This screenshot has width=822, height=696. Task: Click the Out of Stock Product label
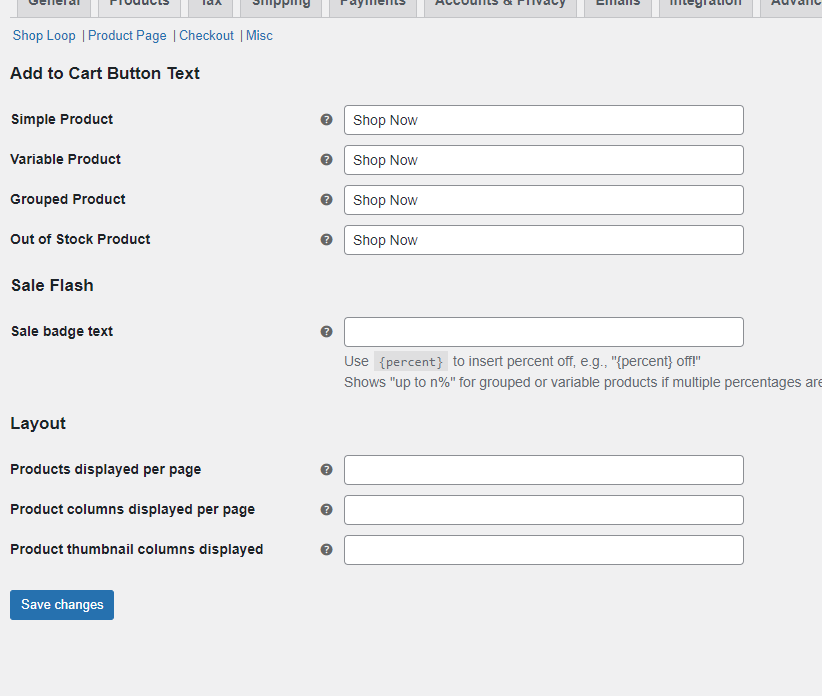[80, 240]
